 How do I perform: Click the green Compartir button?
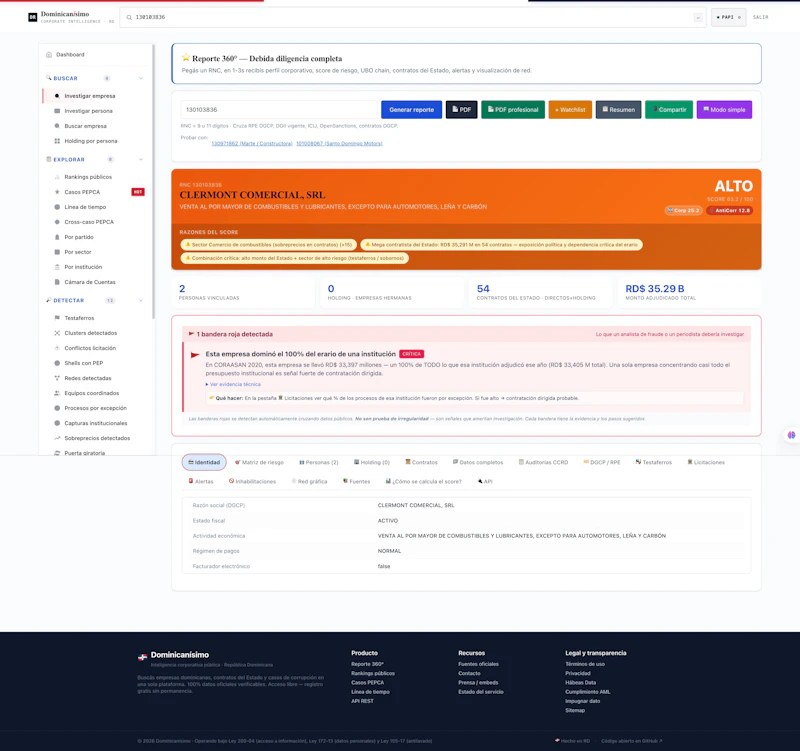click(x=669, y=110)
